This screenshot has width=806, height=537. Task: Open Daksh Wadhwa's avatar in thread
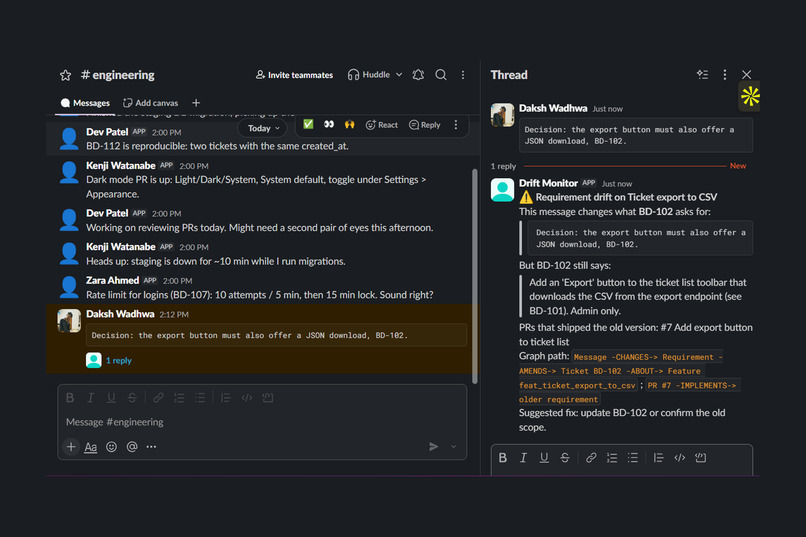502,115
